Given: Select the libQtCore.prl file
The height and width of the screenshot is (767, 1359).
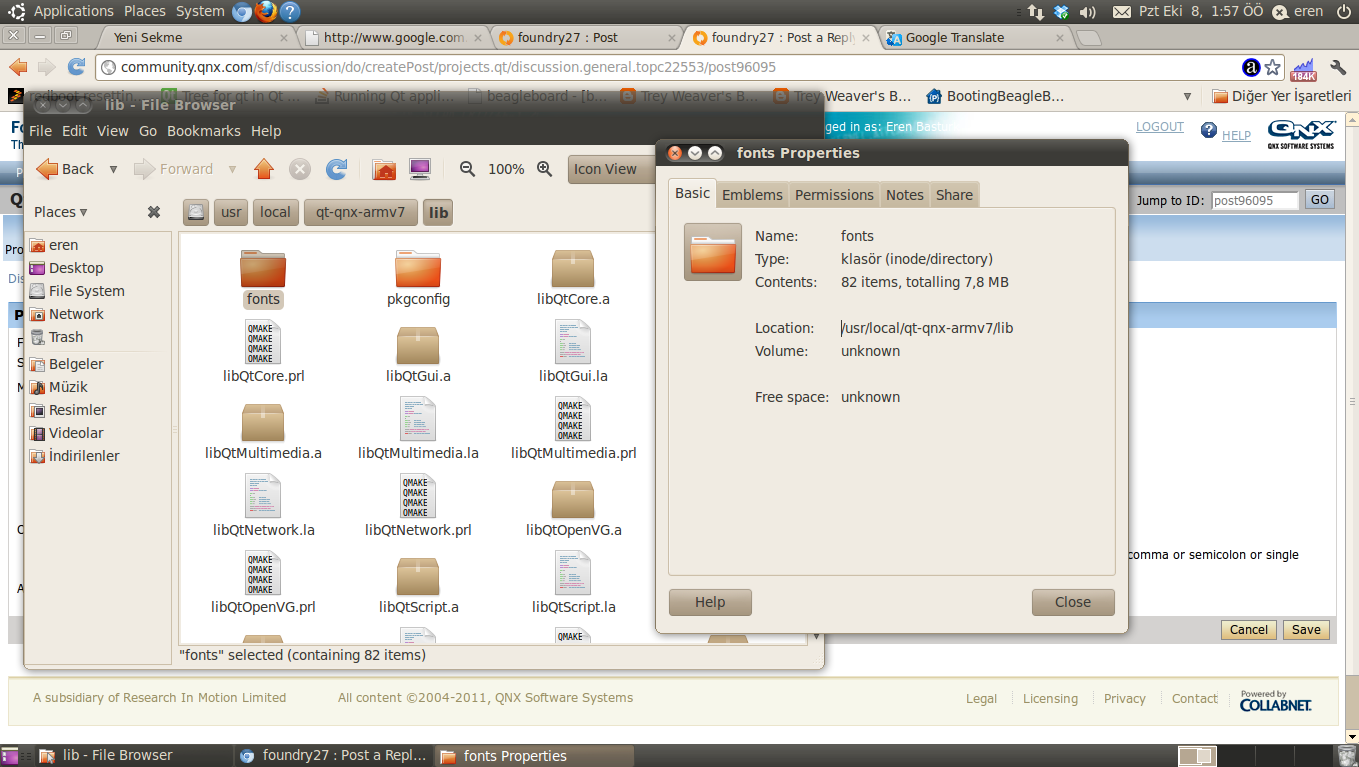Looking at the screenshot, I should (263, 353).
